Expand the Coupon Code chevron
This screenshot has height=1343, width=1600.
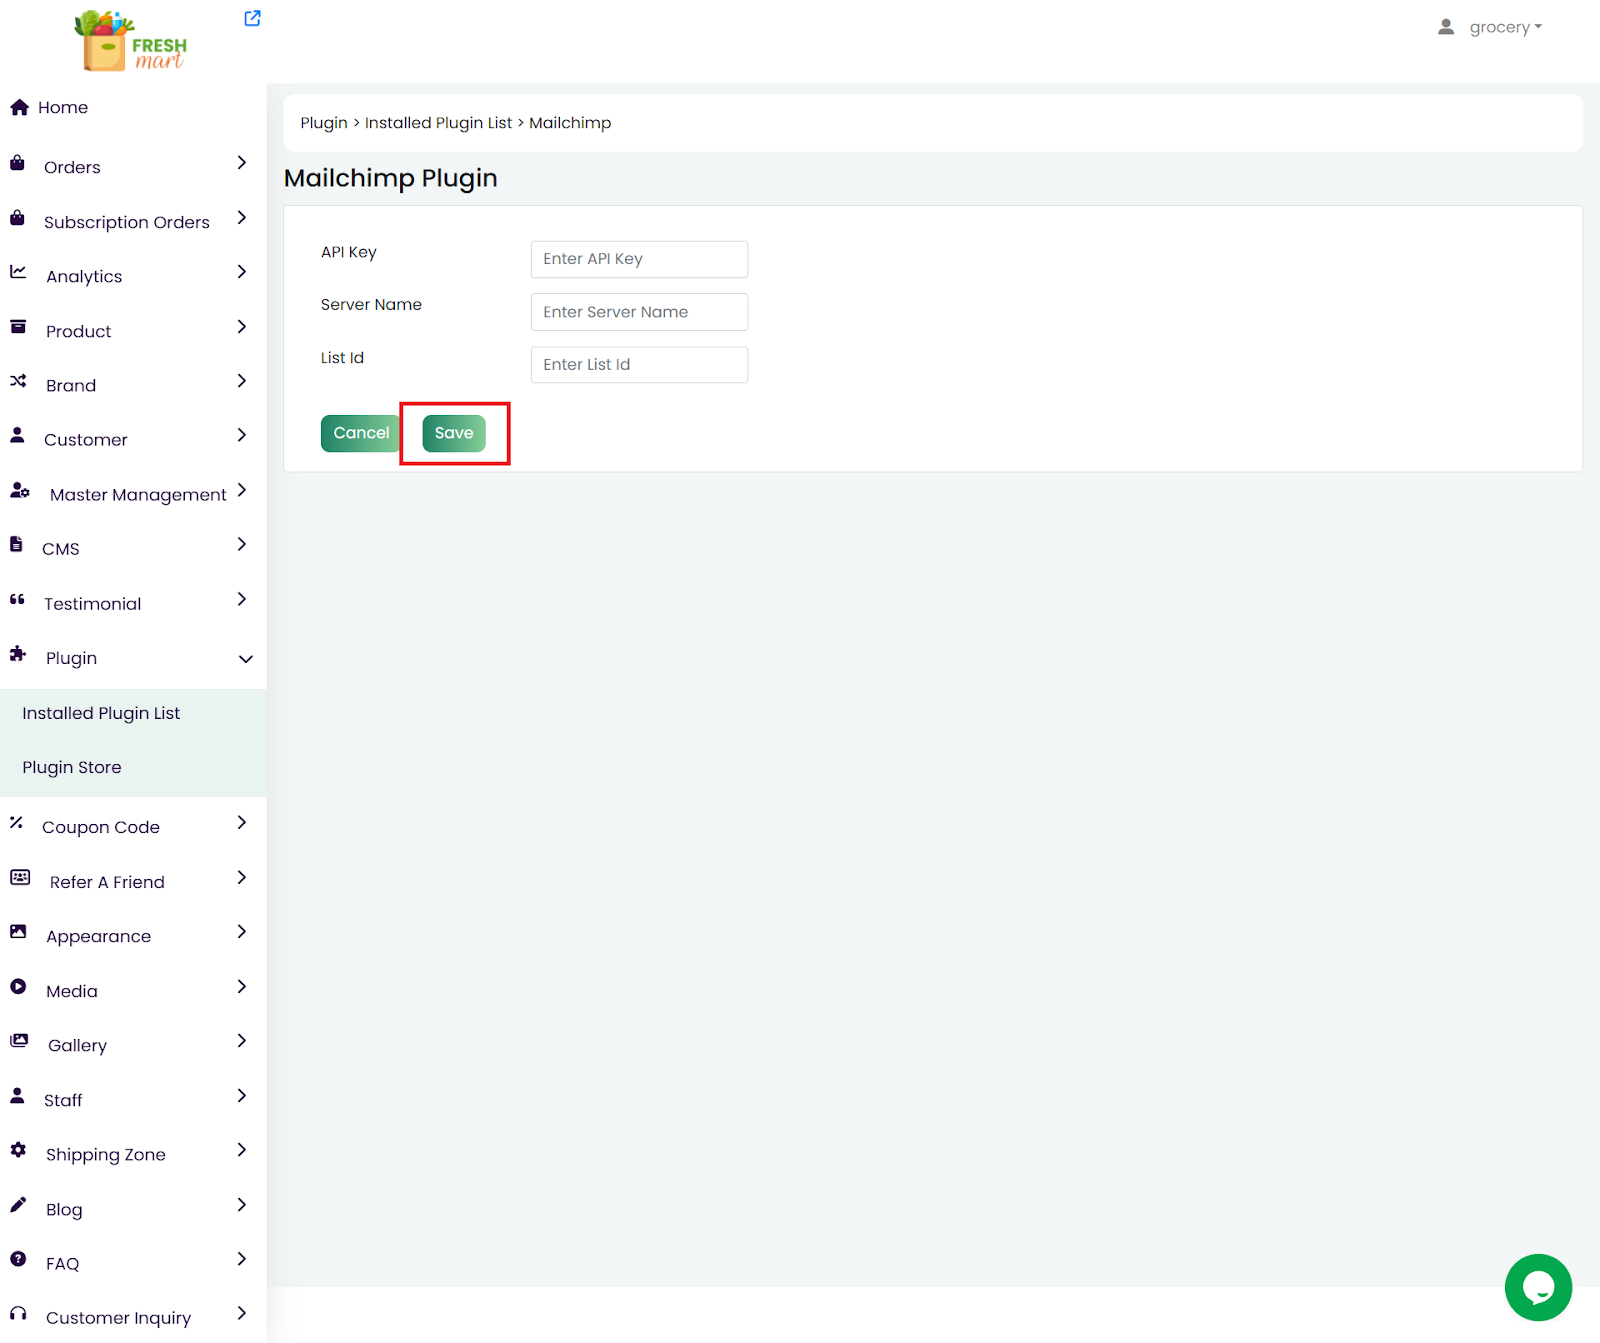pyautogui.click(x=241, y=823)
